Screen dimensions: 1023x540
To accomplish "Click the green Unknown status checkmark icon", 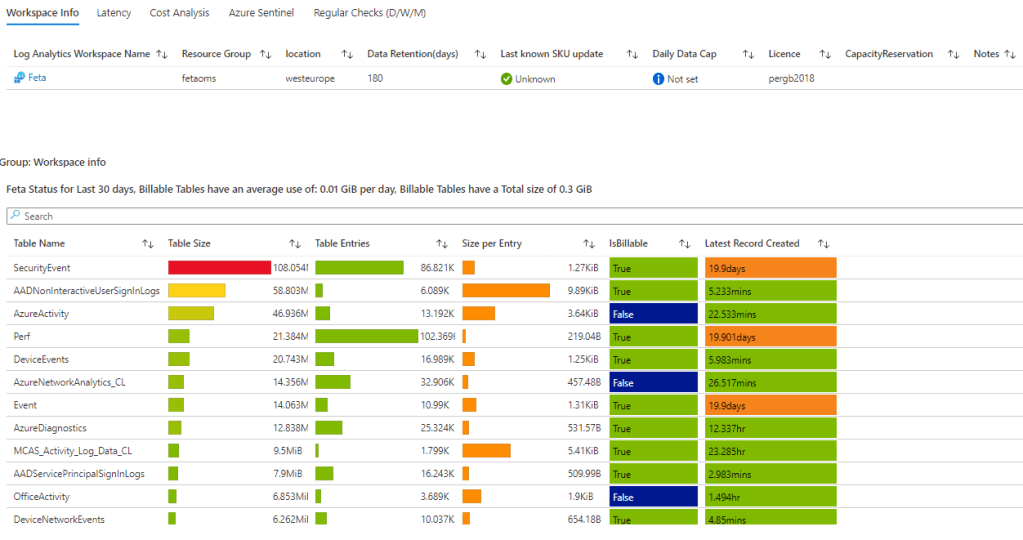I will tap(507, 79).
